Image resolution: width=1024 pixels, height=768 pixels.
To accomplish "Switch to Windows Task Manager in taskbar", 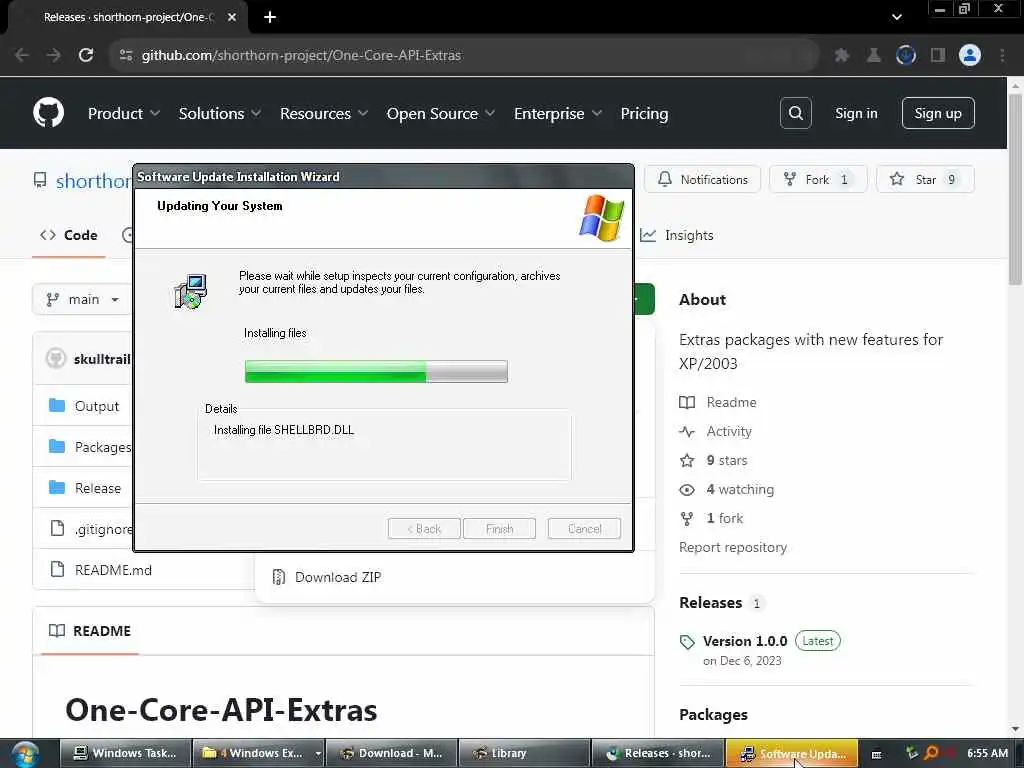I will tap(125, 754).
